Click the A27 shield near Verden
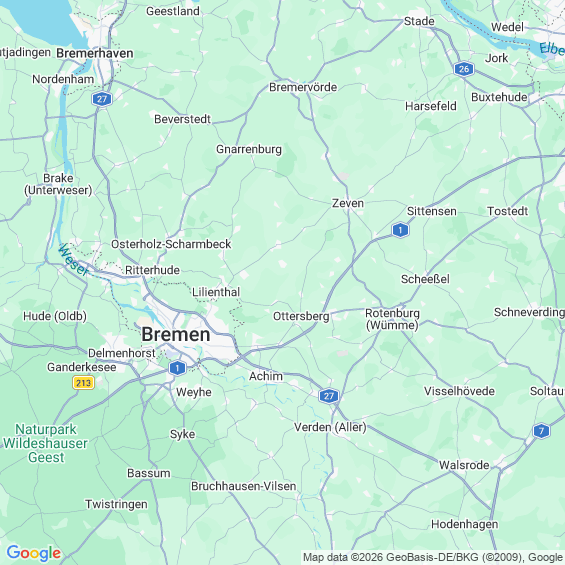Viewport: 565px width, 565px height. coord(329,396)
